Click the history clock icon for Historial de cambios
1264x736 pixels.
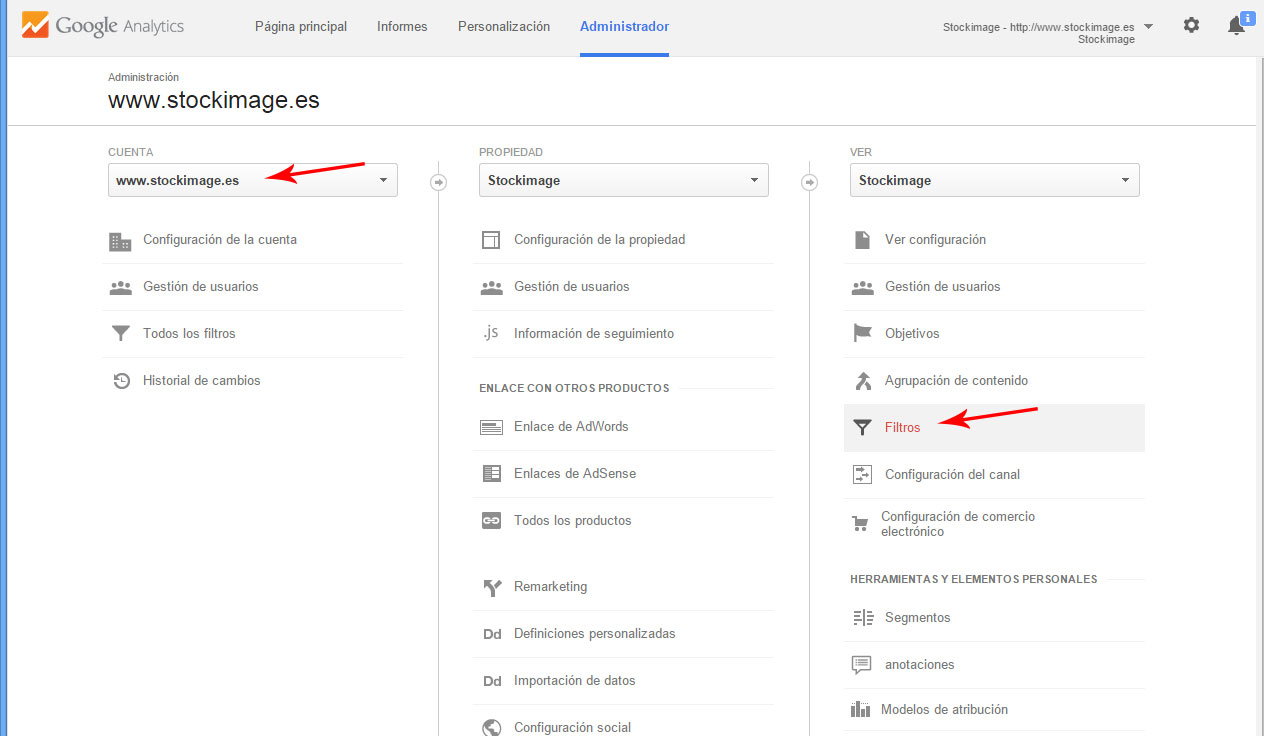[x=121, y=381]
